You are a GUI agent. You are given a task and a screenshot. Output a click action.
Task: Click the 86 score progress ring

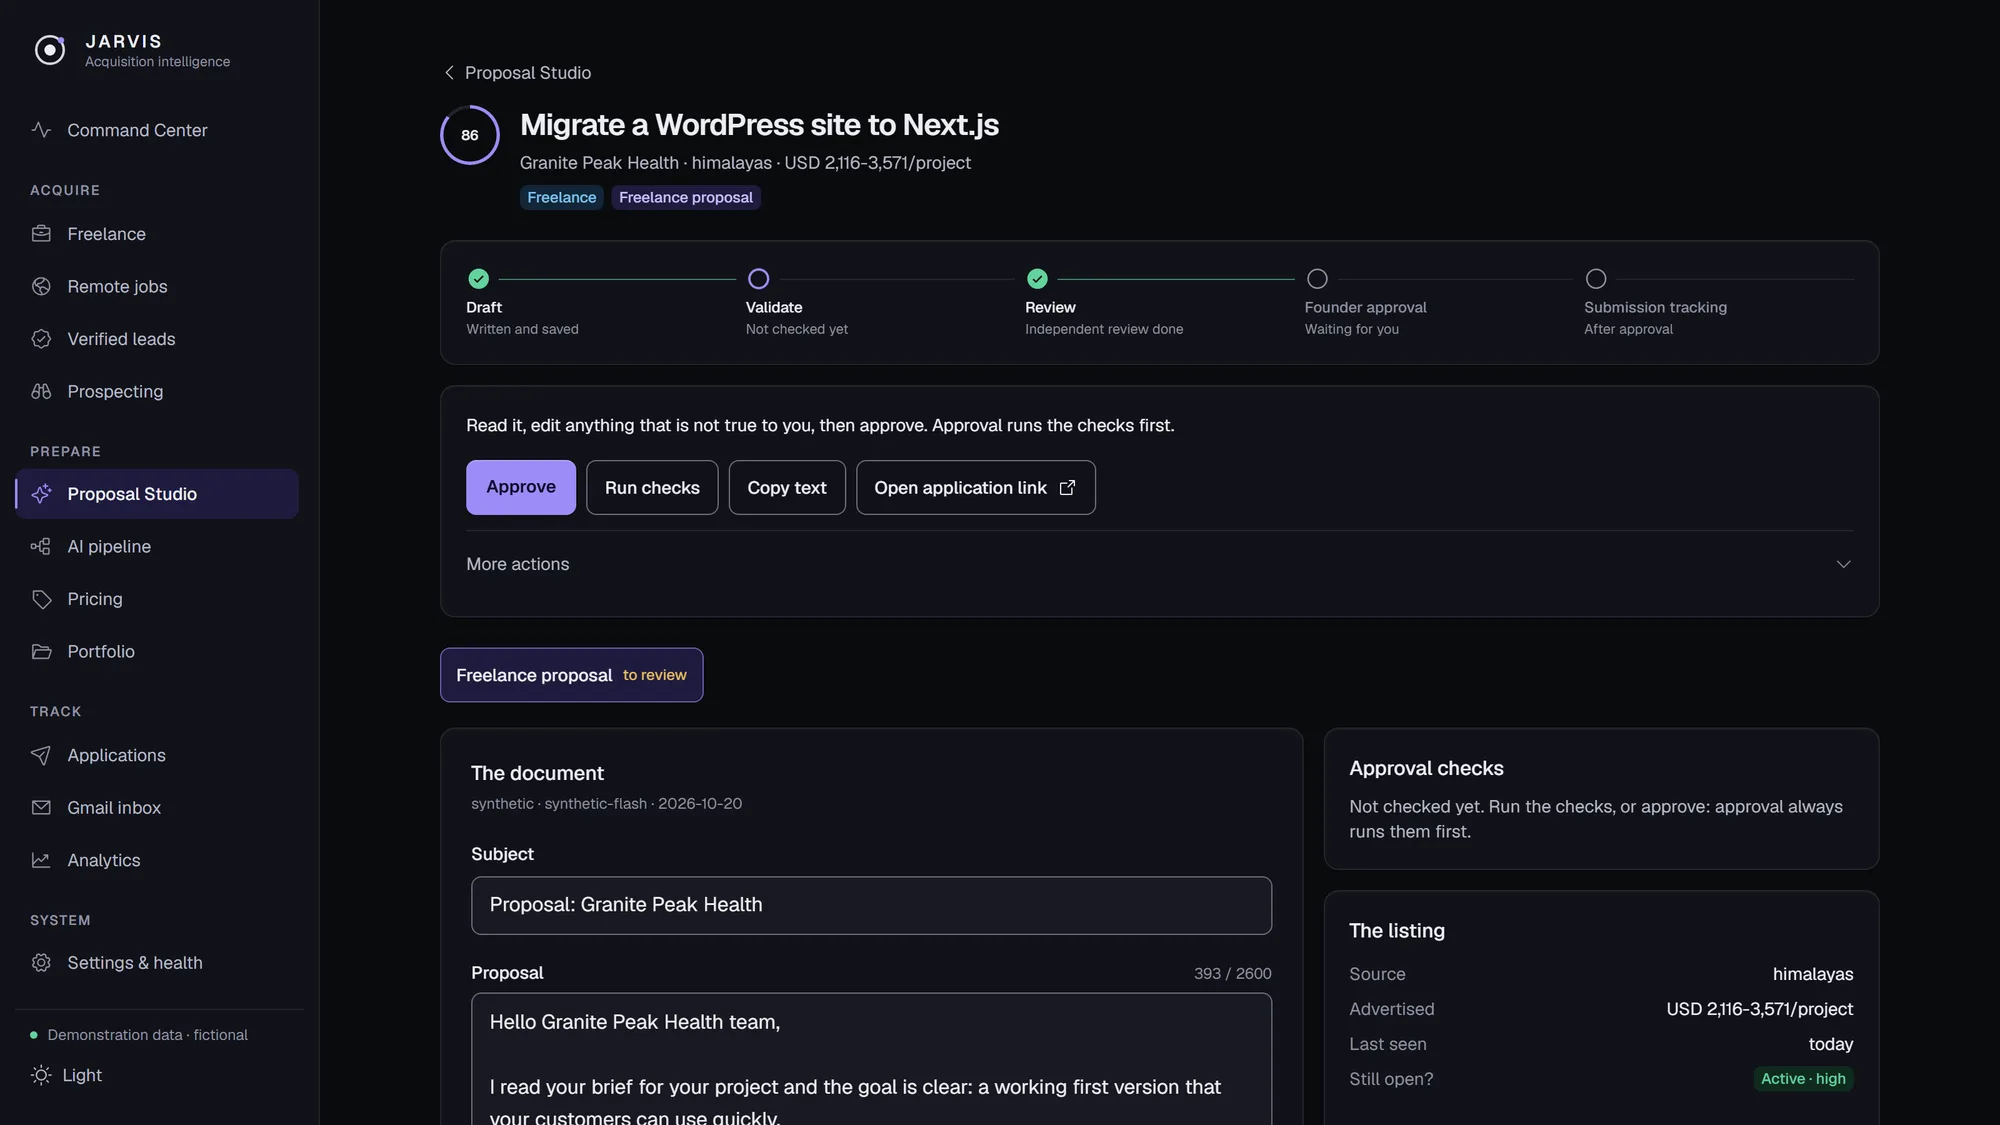tap(469, 135)
